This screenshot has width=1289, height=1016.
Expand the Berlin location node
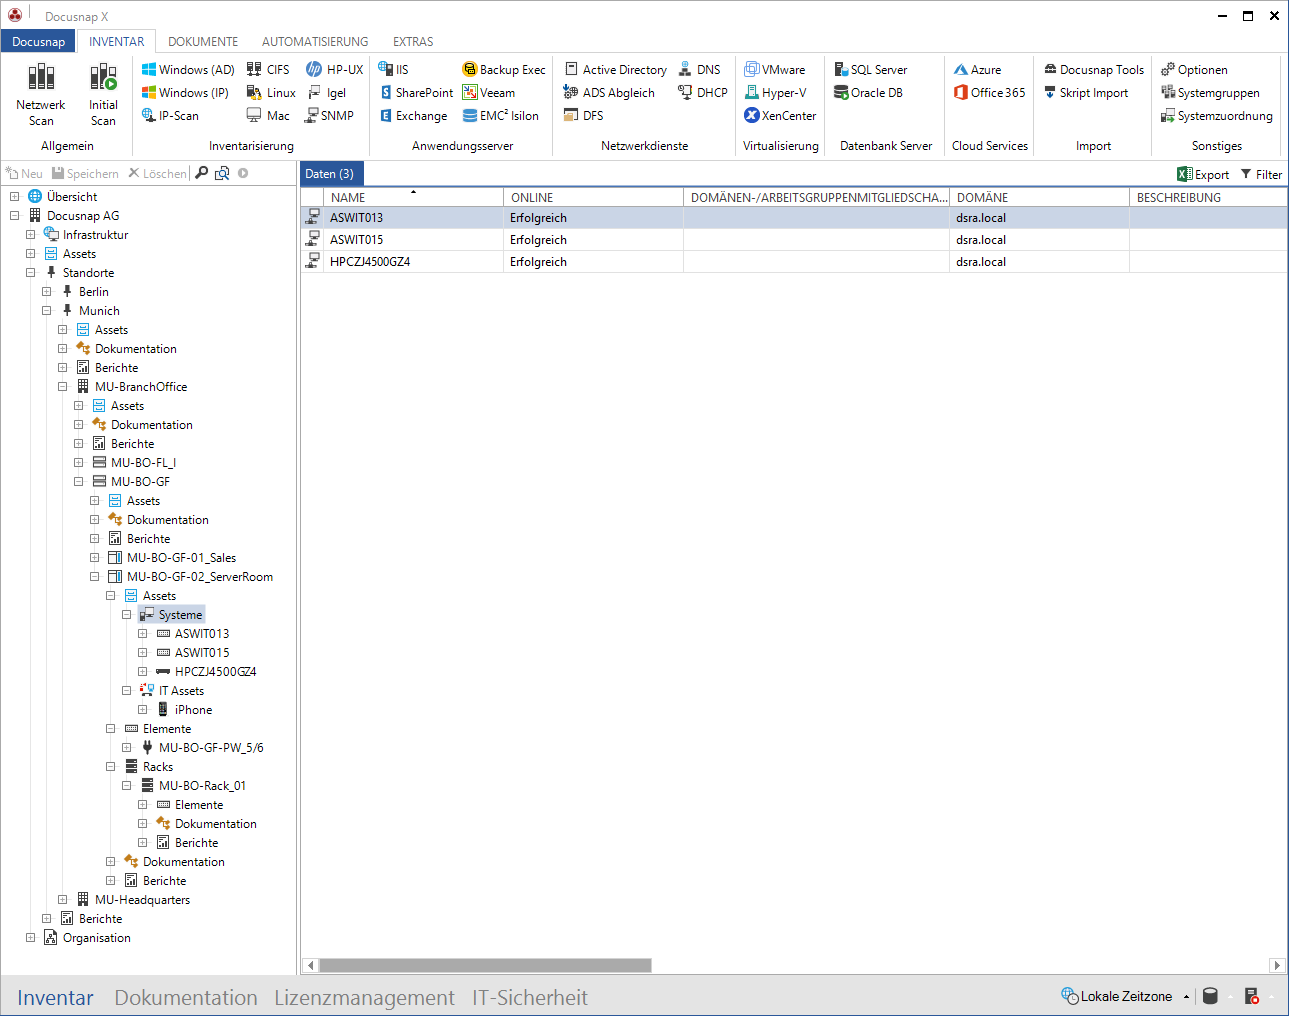47,292
